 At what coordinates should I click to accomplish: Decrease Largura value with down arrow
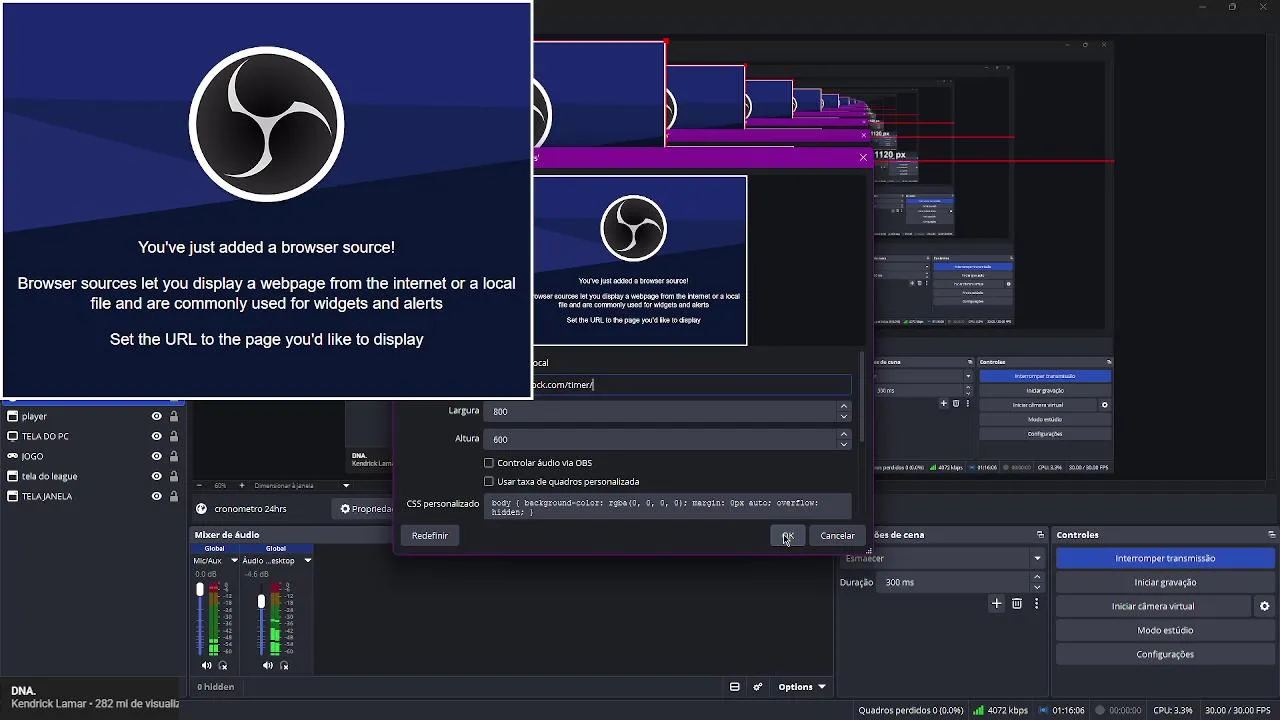click(844, 416)
